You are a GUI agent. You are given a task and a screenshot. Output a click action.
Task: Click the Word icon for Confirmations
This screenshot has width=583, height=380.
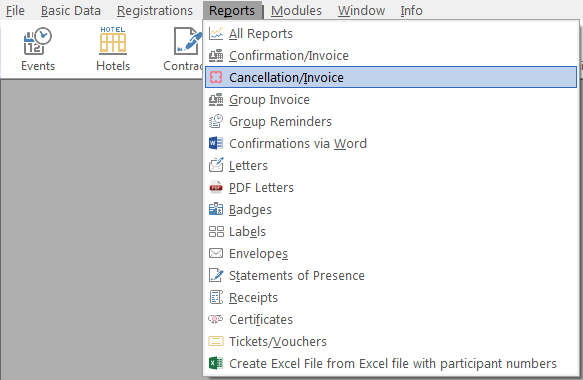[x=216, y=143]
